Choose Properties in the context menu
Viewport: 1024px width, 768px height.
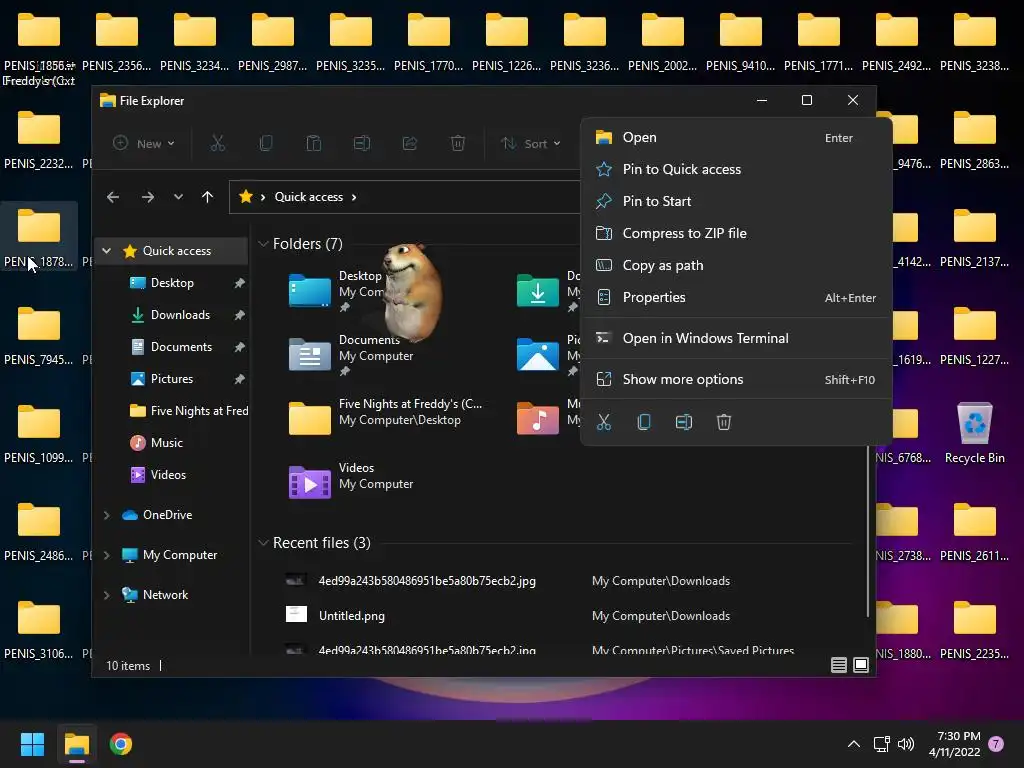pos(736,297)
